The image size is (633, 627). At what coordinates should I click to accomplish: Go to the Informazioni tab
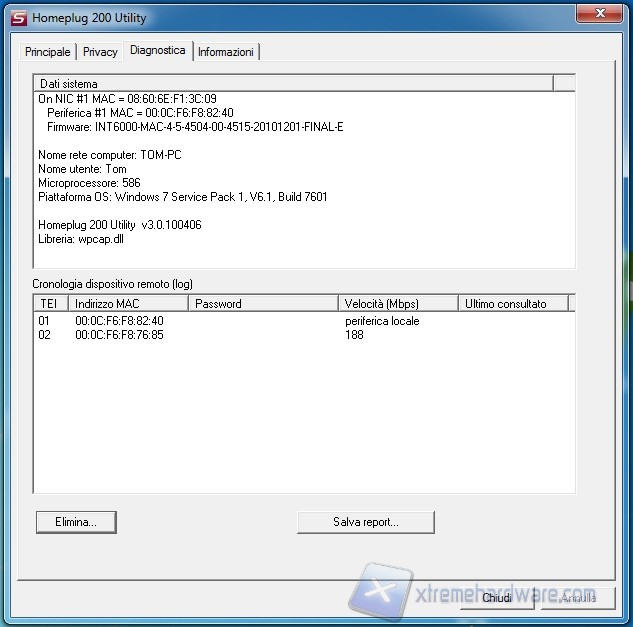pos(226,52)
